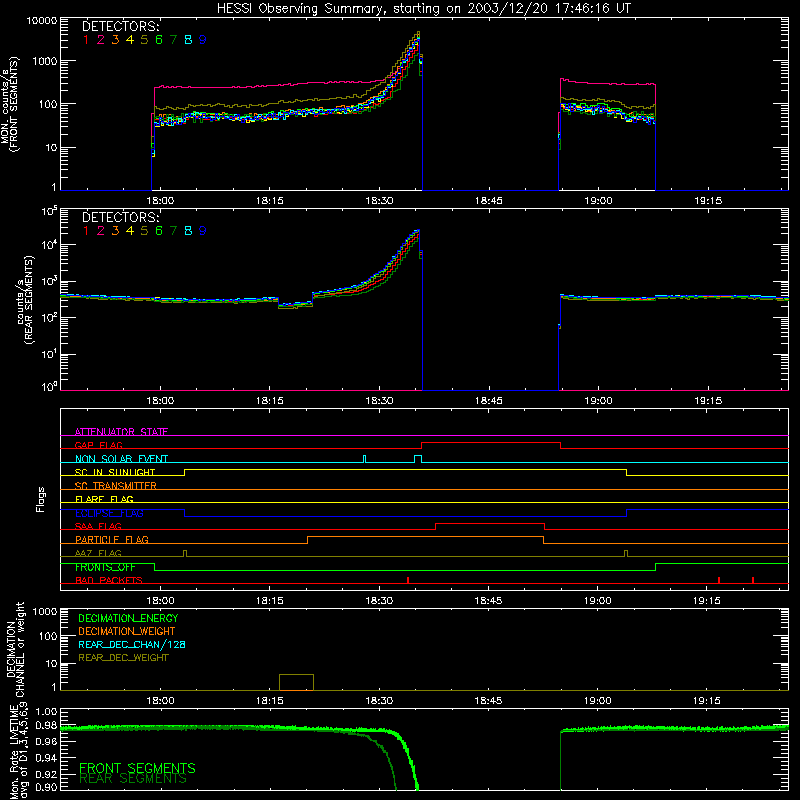This screenshot has width=800, height=800.
Task: Click the ATTENUATOR_STATE flag label
Action: 121,432
